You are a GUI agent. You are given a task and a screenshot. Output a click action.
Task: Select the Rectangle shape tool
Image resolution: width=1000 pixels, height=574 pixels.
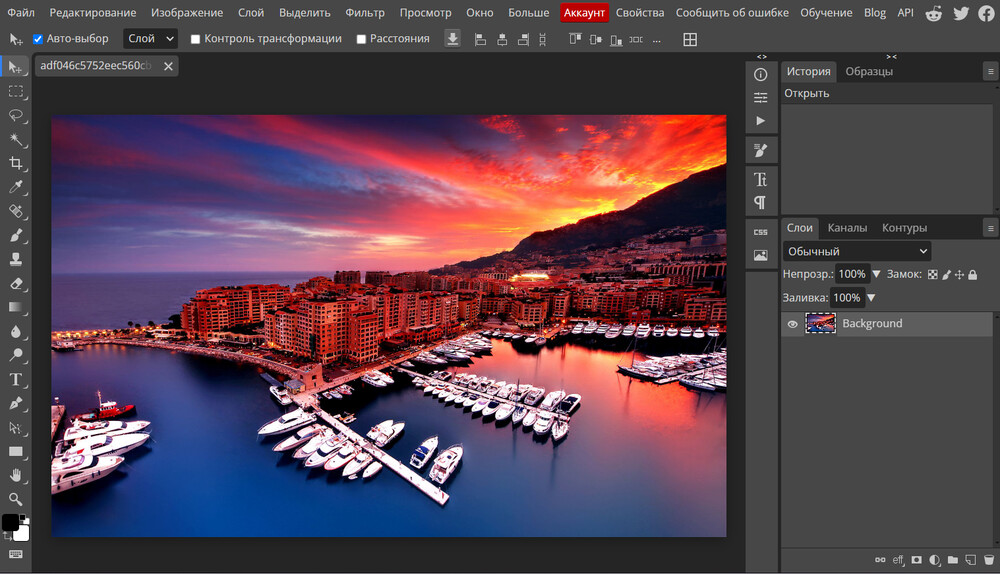(16, 452)
